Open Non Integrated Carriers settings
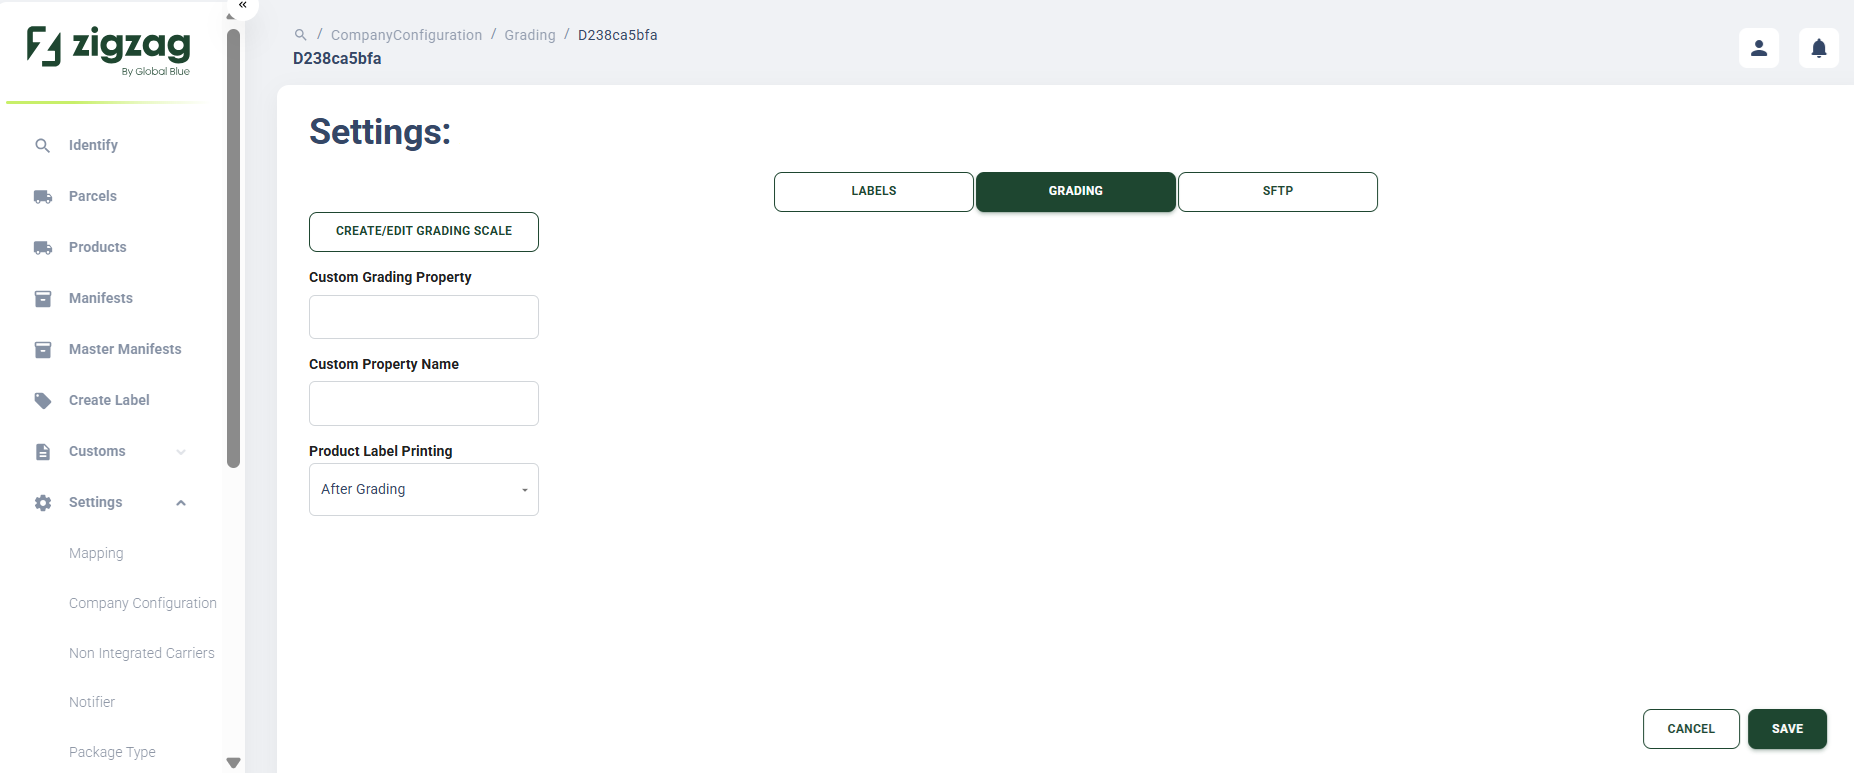 [142, 653]
